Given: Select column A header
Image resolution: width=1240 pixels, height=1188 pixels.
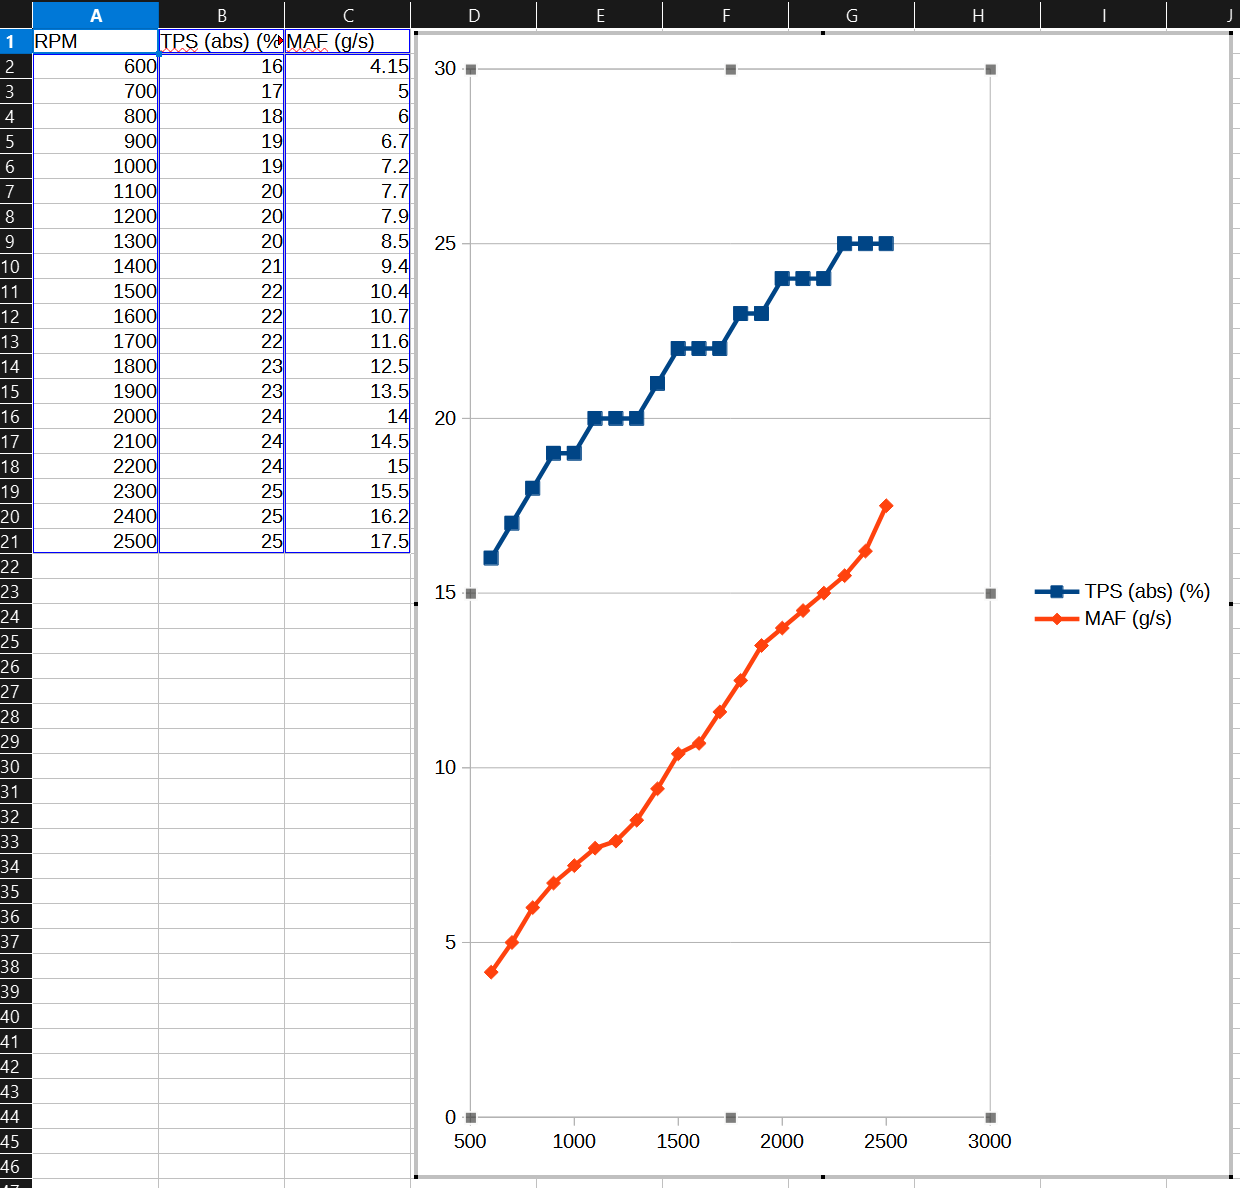Looking at the screenshot, I should click(x=96, y=15).
